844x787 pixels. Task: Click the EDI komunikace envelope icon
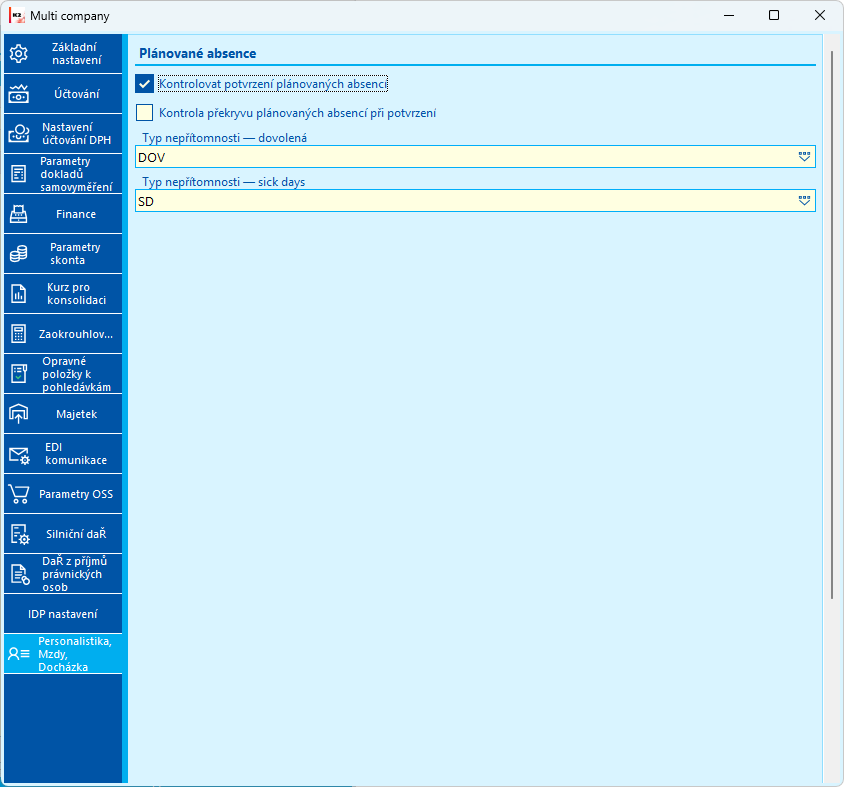(20, 455)
